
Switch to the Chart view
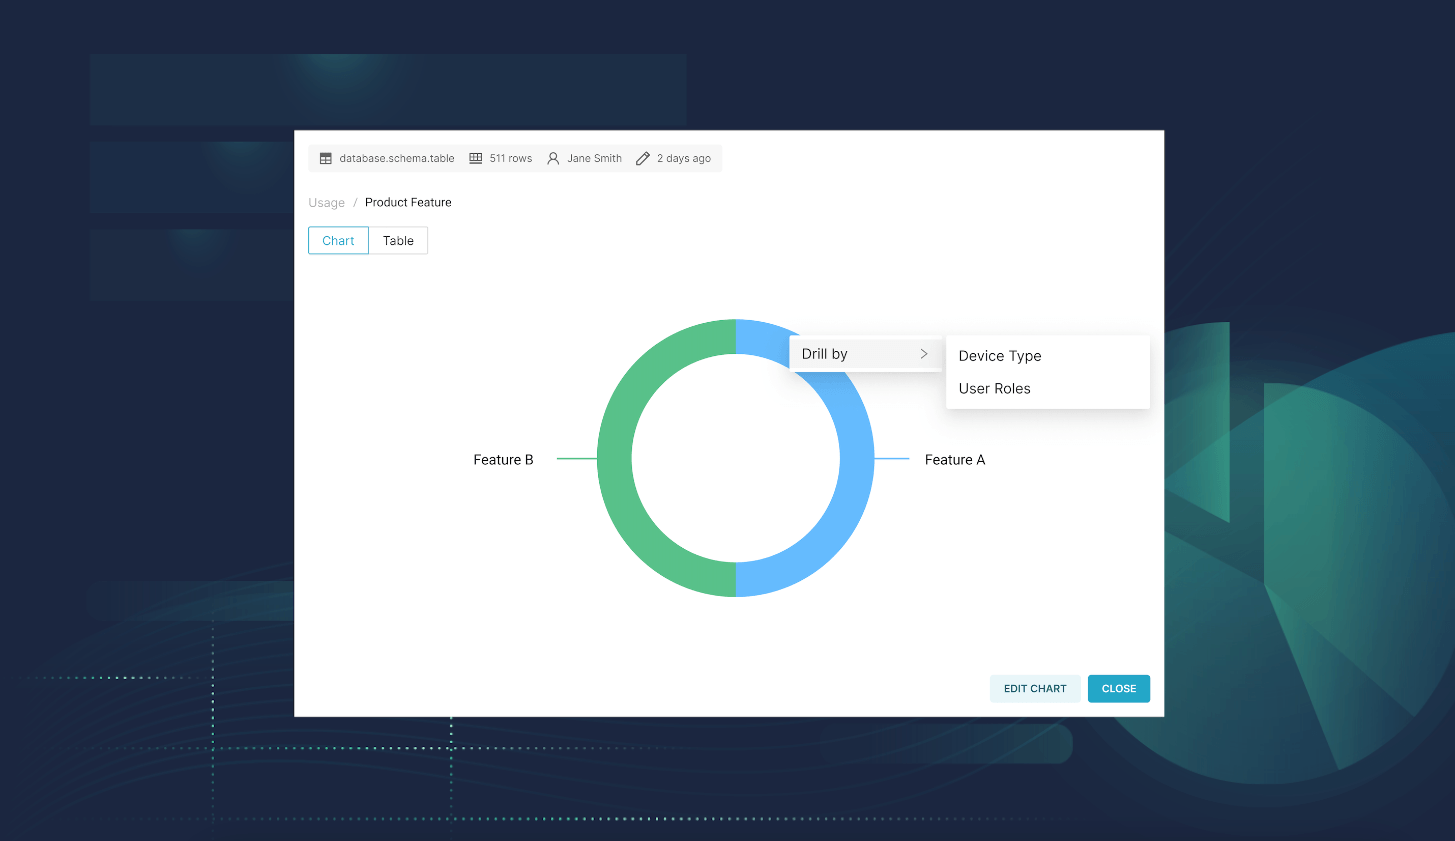pos(338,241)
